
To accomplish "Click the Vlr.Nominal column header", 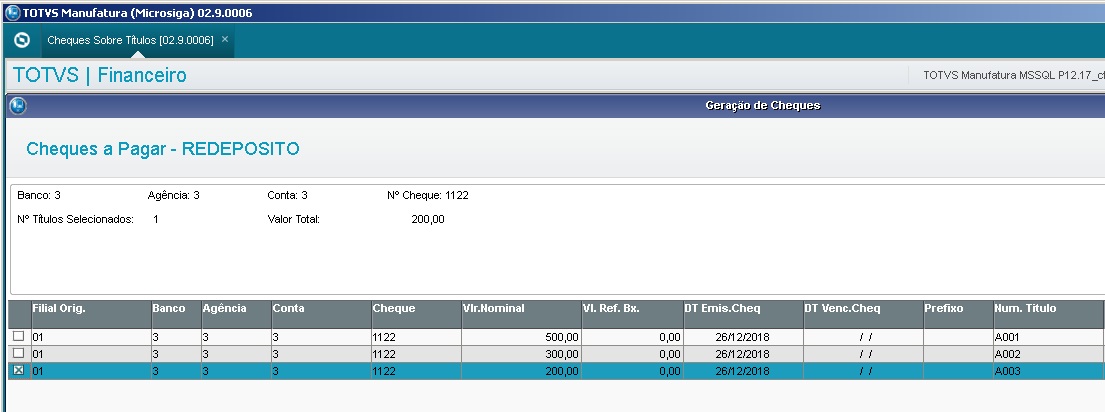I will (x=521, y=314).
